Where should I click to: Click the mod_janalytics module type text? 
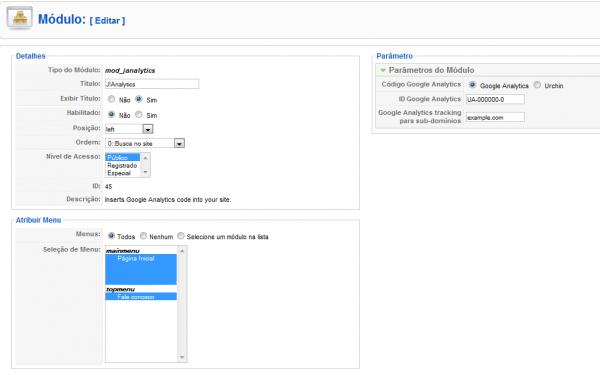(x=130, y=70)
